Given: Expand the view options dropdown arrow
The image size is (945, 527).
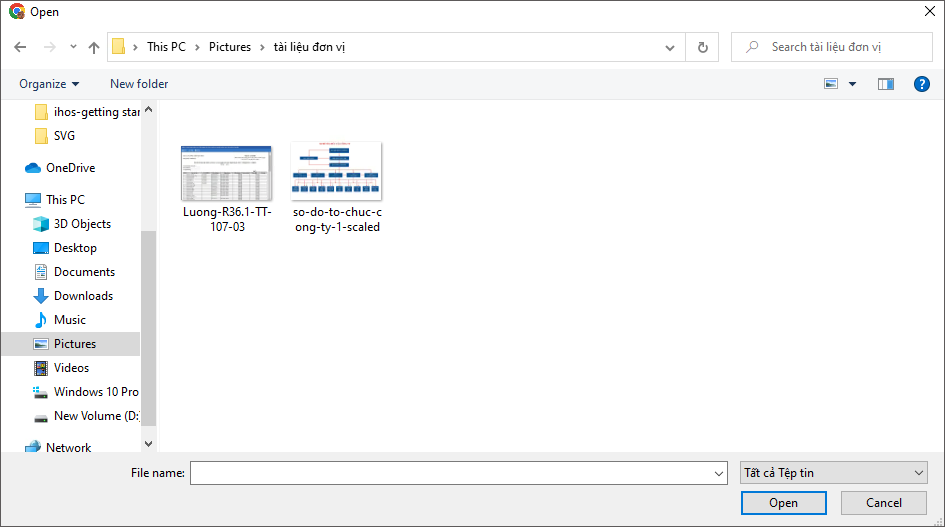Looking at the screenshot, I should [853, 84].
